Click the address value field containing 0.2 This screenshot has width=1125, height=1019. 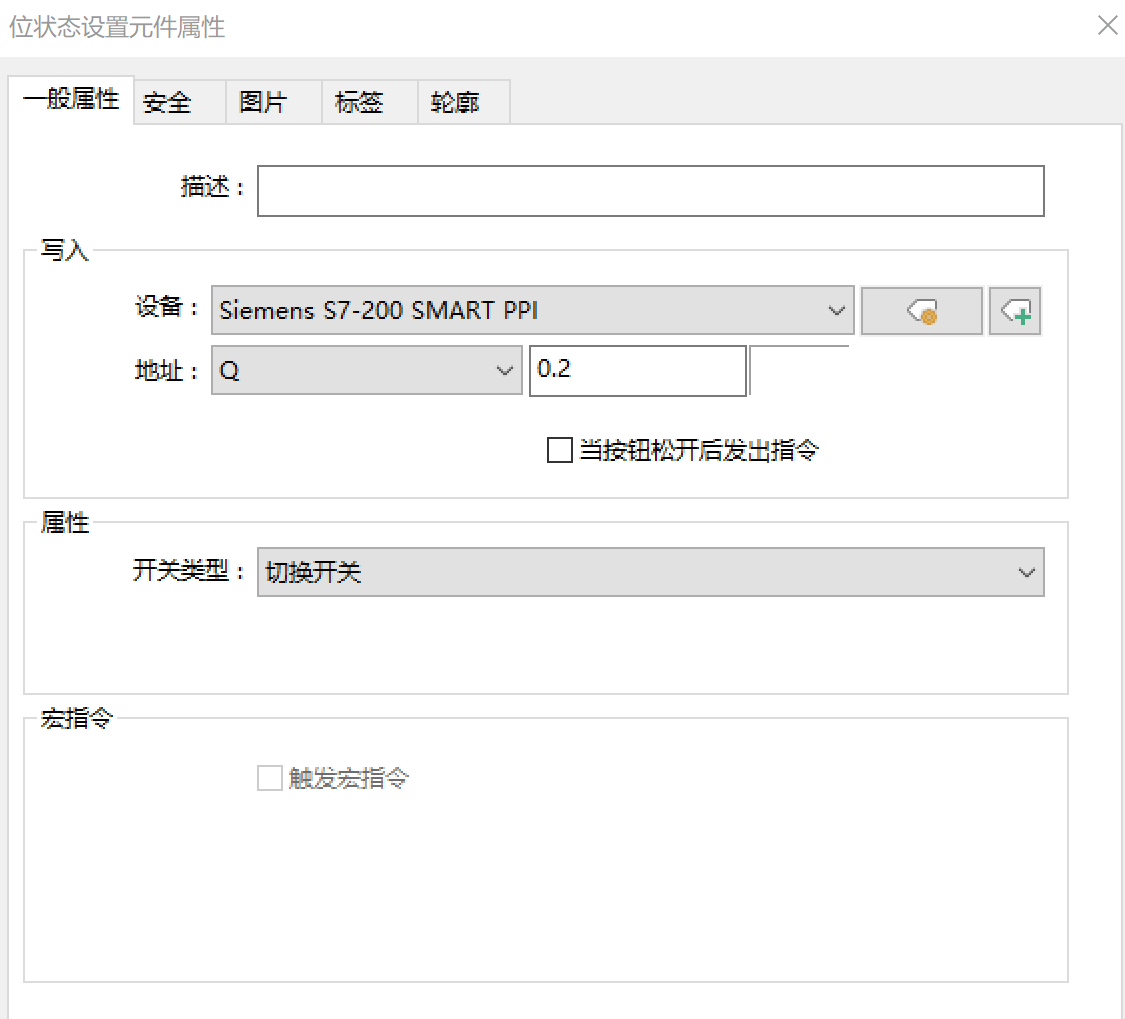(637, 370)
